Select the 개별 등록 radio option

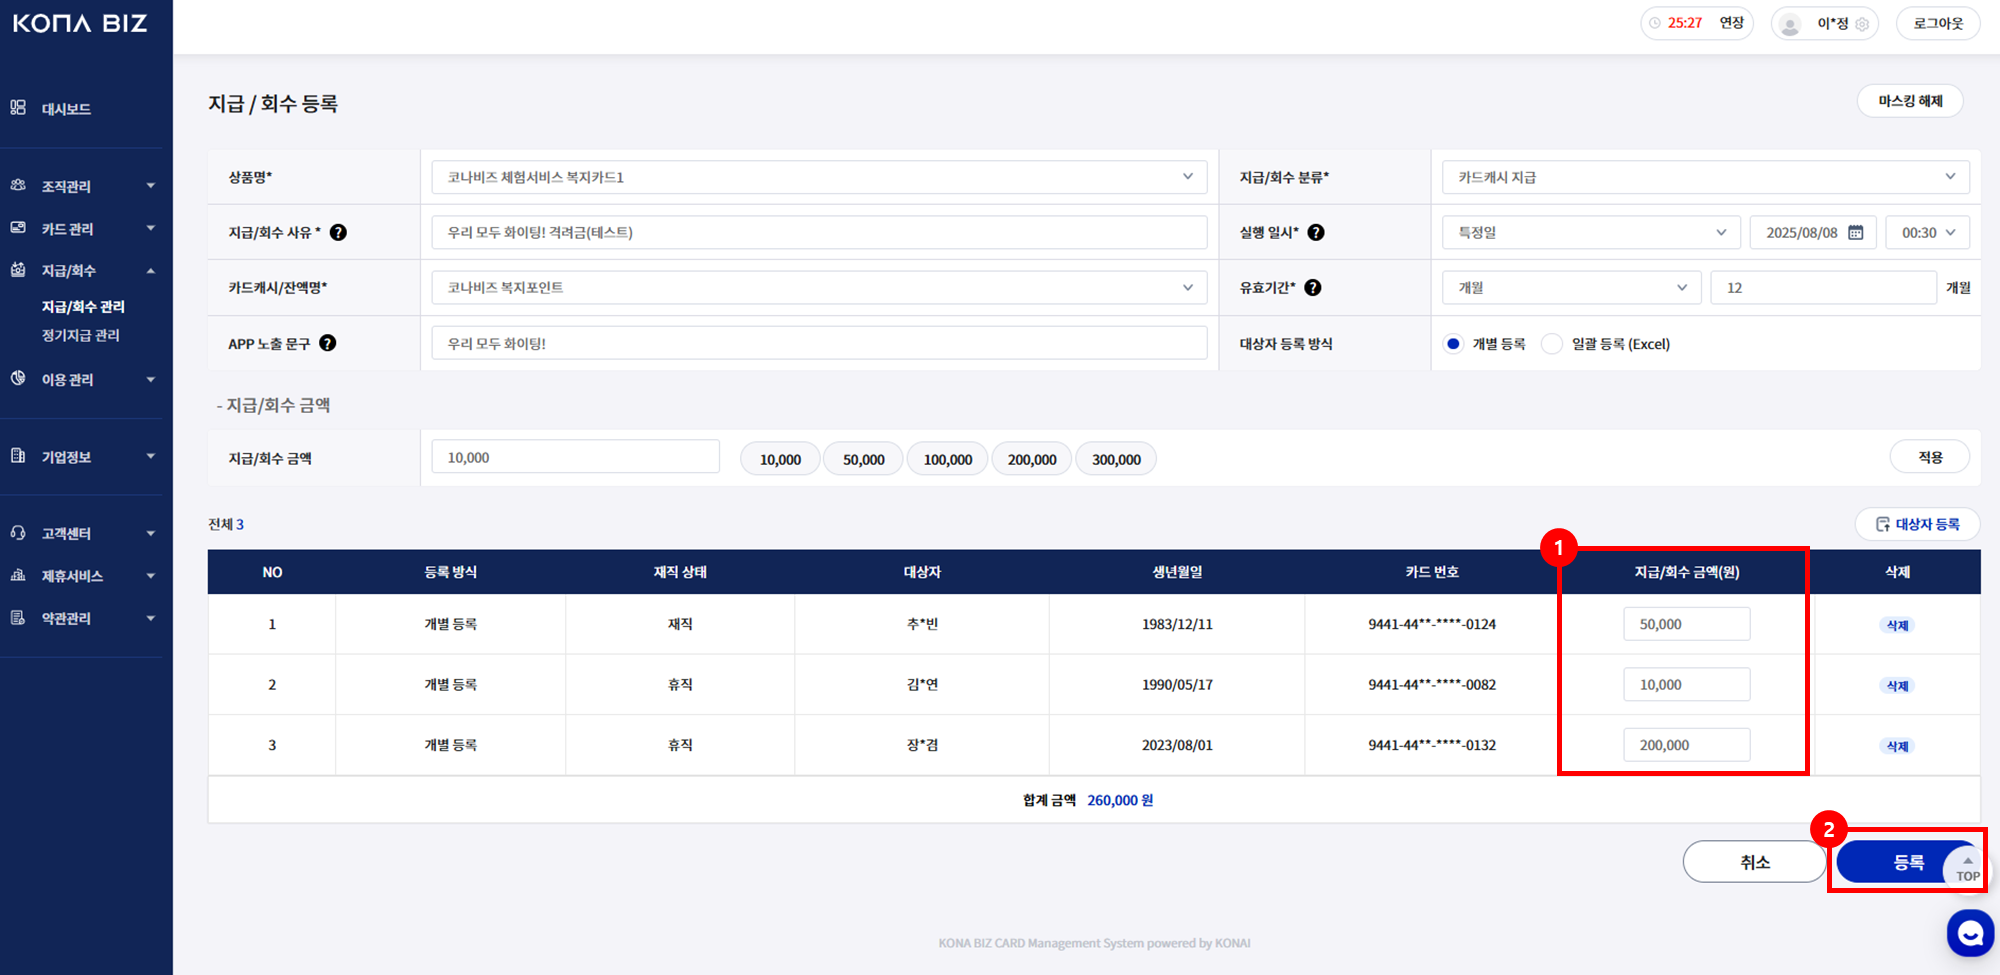tap(1453, 344)
